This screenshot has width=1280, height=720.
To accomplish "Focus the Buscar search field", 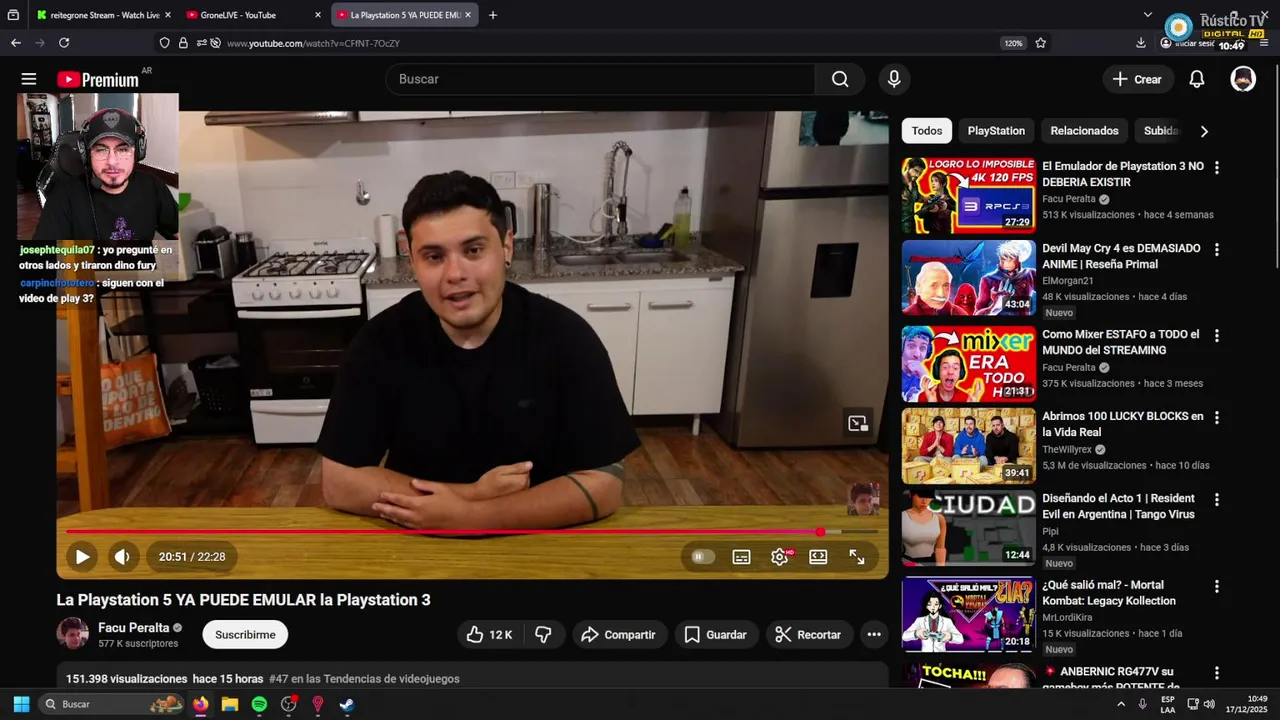I will pos(600,79).
